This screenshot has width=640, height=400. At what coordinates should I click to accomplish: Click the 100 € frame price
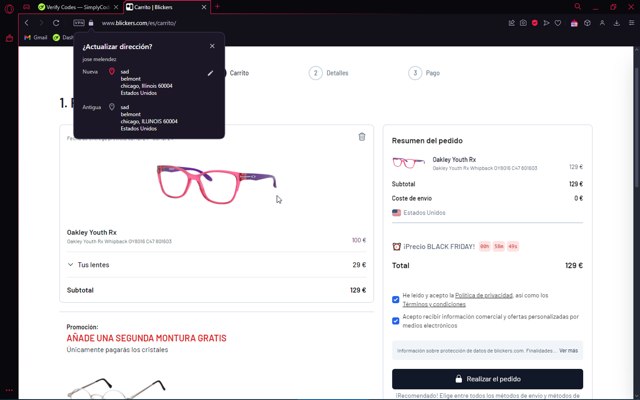(359, 240)
